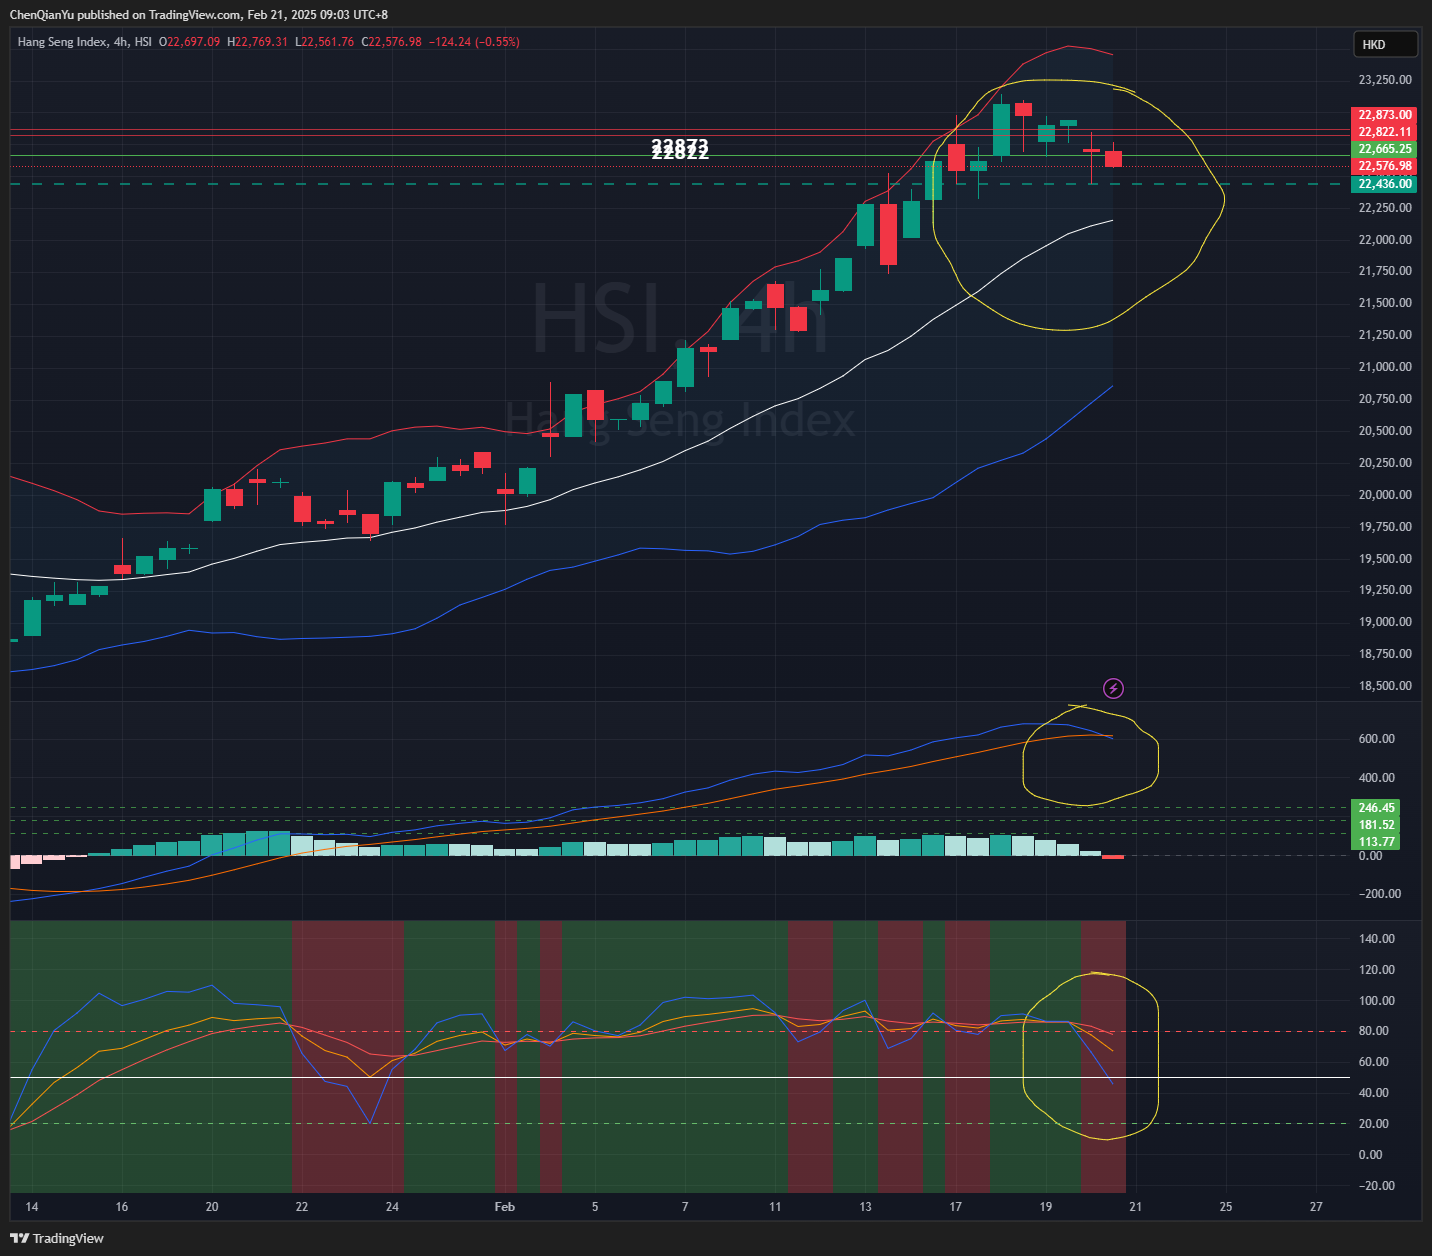Click the green 113.77 indicator label
This screenshot has height=1256, width=1432.
(1376, 842)
